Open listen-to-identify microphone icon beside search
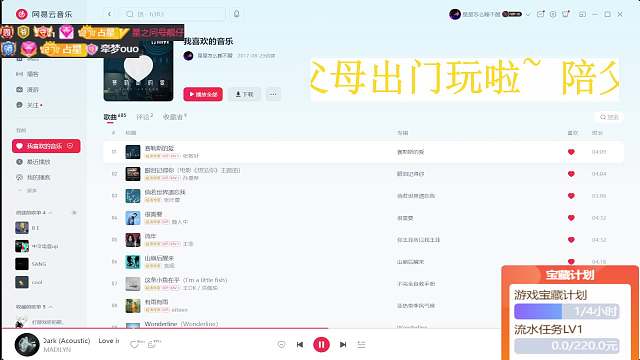 (x=236, y=14)
